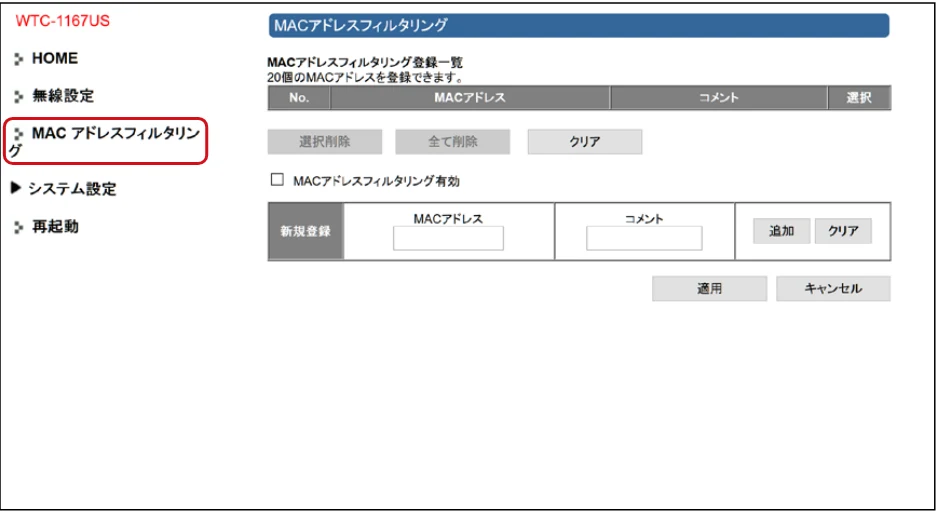
Task: Focus the コメント input field
Action: tap(644, 238)
